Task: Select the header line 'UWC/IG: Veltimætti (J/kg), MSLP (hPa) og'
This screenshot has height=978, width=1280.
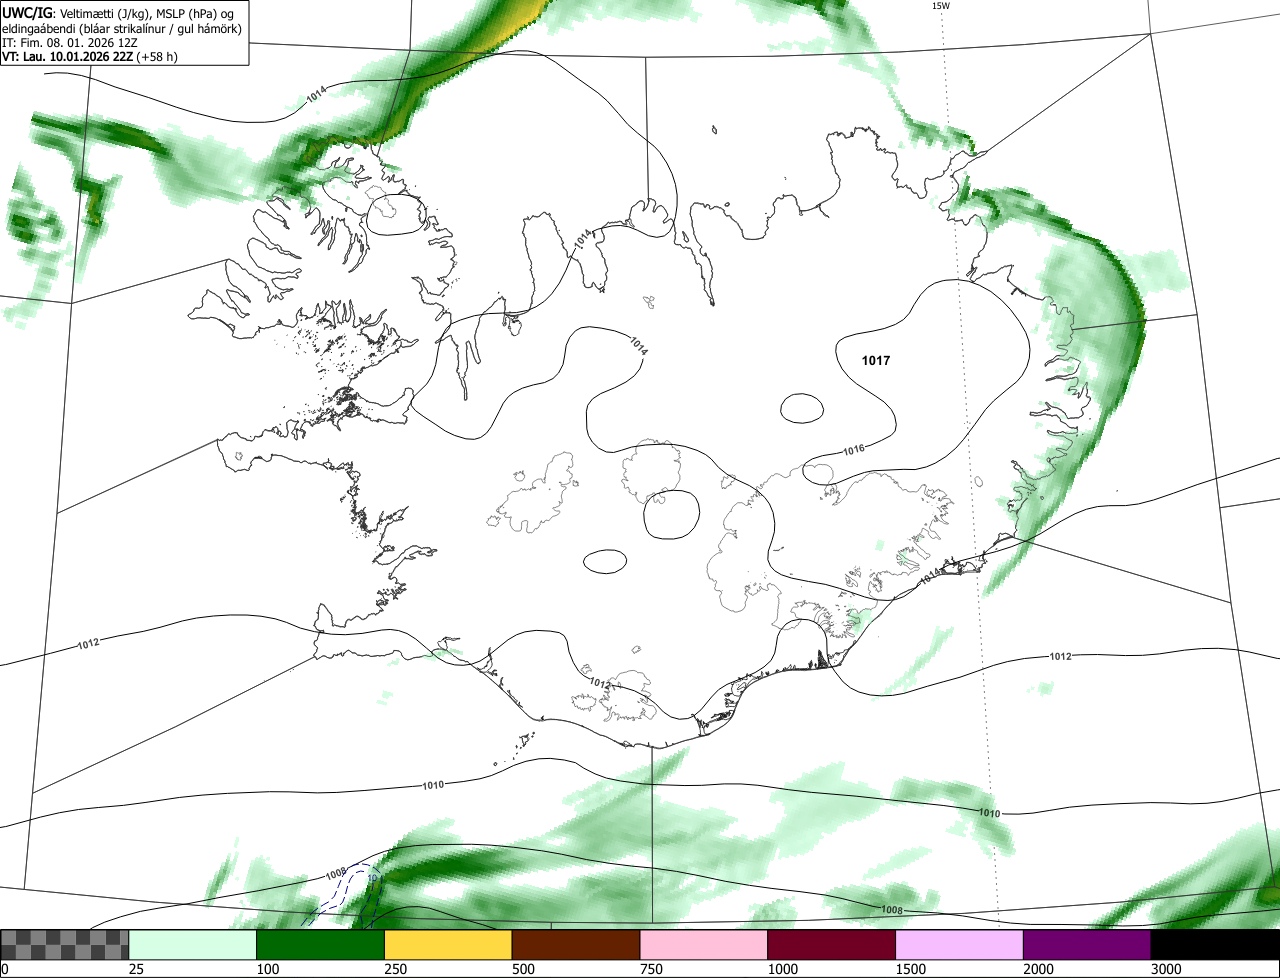Action: point(118,13)
